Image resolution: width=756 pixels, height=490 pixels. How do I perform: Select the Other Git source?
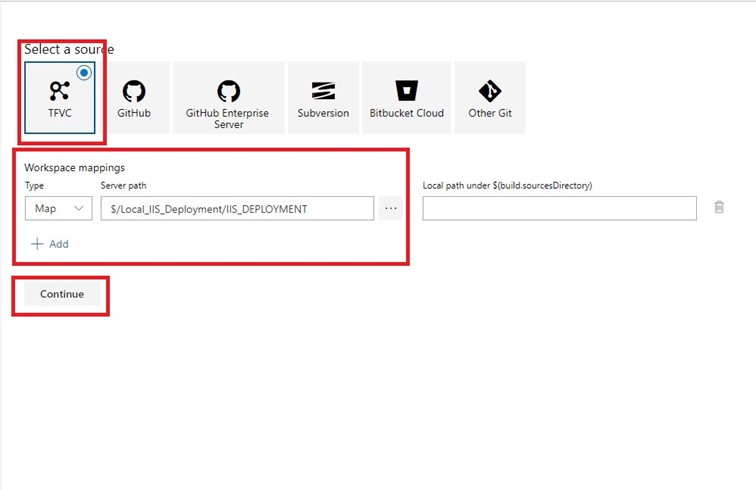click(490, 98)
